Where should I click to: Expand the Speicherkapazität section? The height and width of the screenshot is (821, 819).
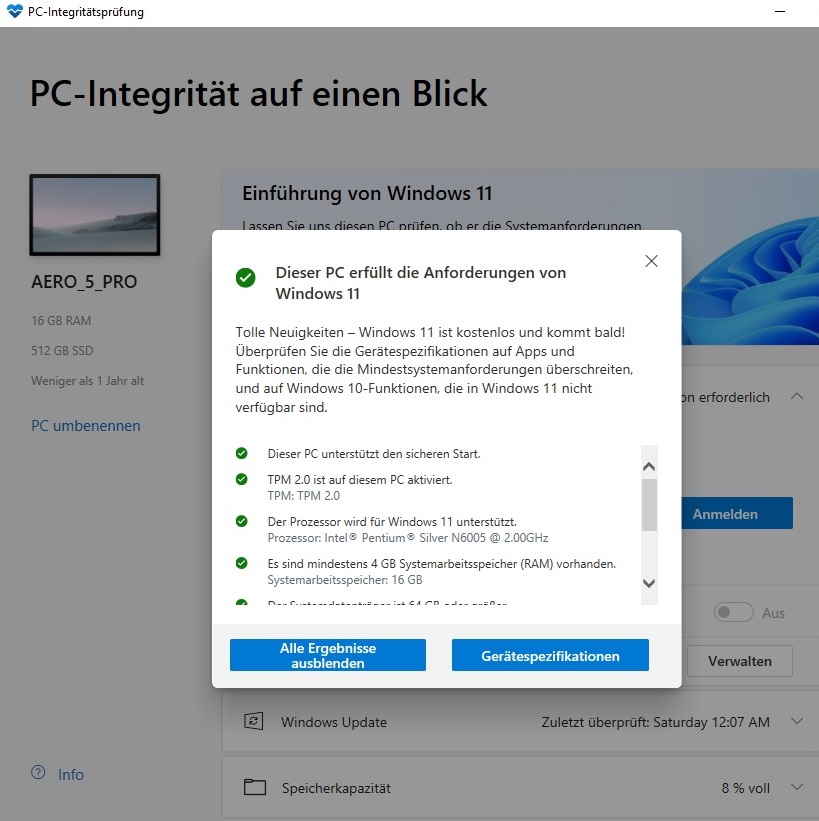[796, 787]
